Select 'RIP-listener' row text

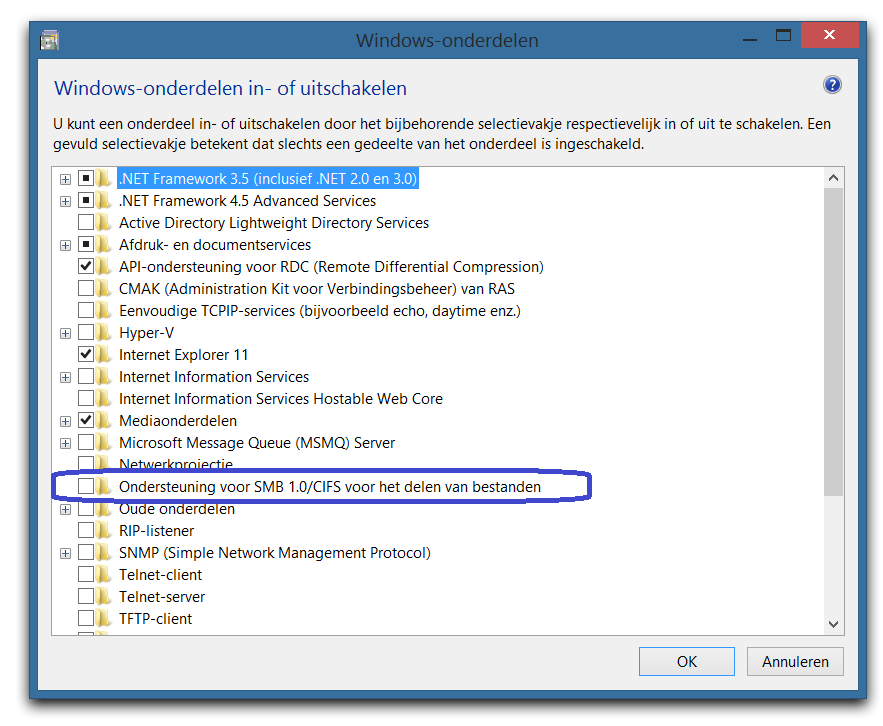157,531
